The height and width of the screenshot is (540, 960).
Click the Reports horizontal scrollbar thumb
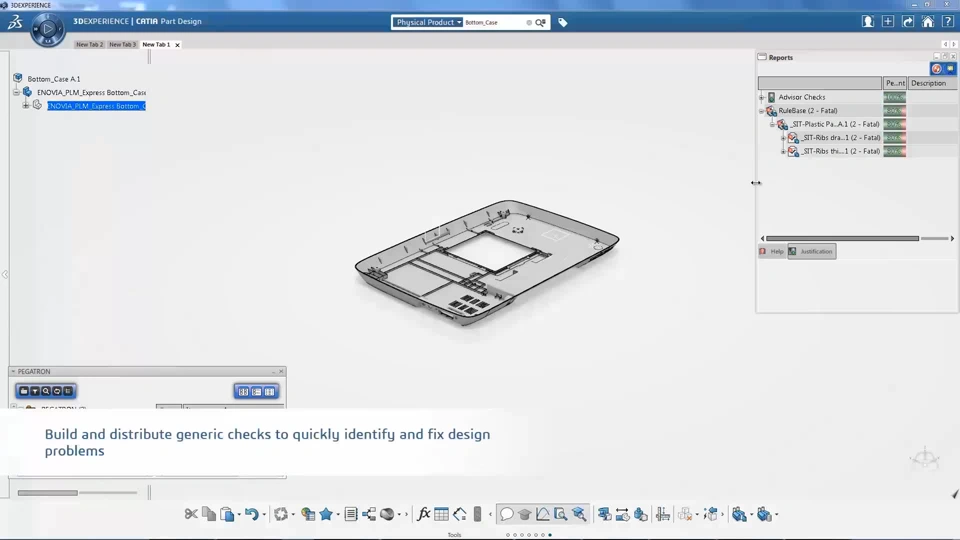click(x=842, y=239)
